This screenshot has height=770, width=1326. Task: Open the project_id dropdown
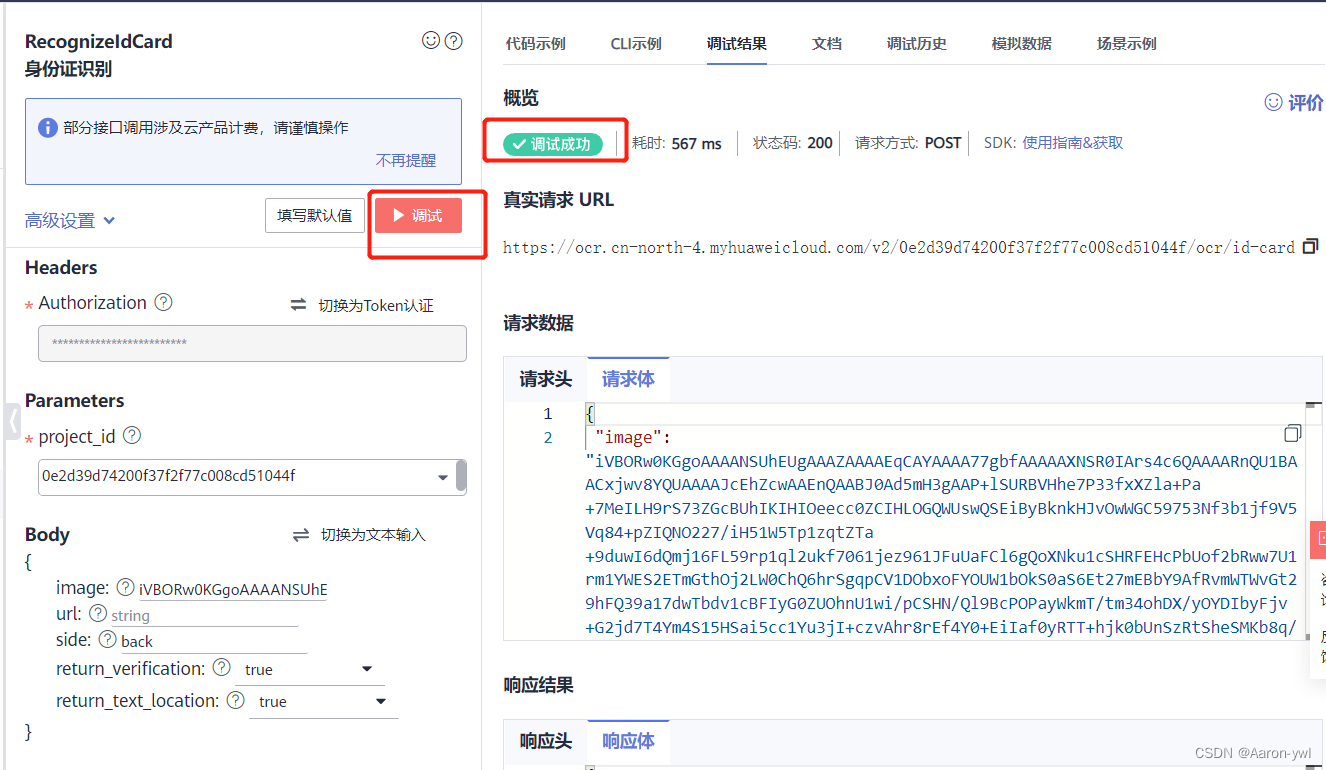[443, 477]
